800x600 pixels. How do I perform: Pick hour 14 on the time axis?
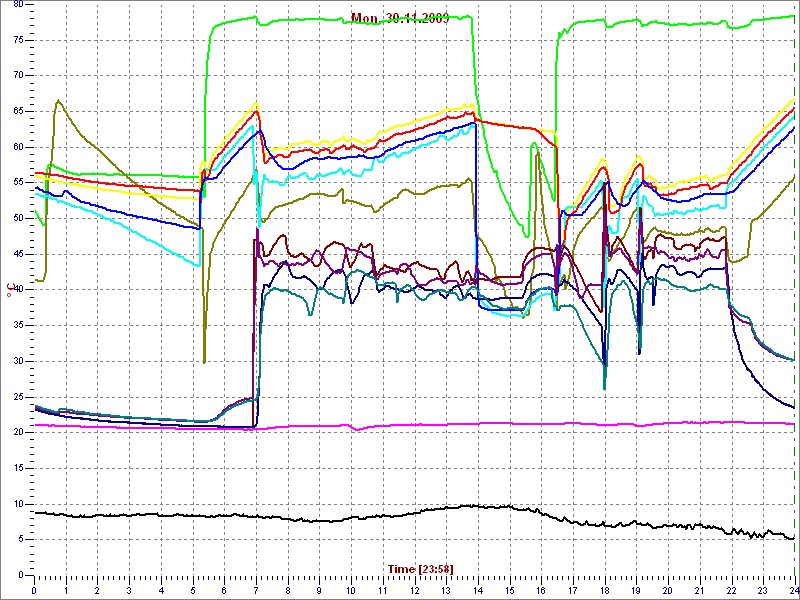[x=478, y=588]
